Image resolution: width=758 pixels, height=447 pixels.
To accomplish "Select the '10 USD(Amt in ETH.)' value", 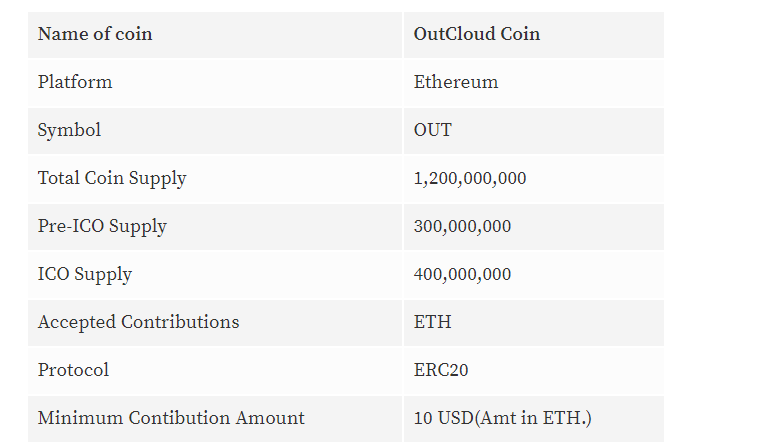I will coord(502,418).
